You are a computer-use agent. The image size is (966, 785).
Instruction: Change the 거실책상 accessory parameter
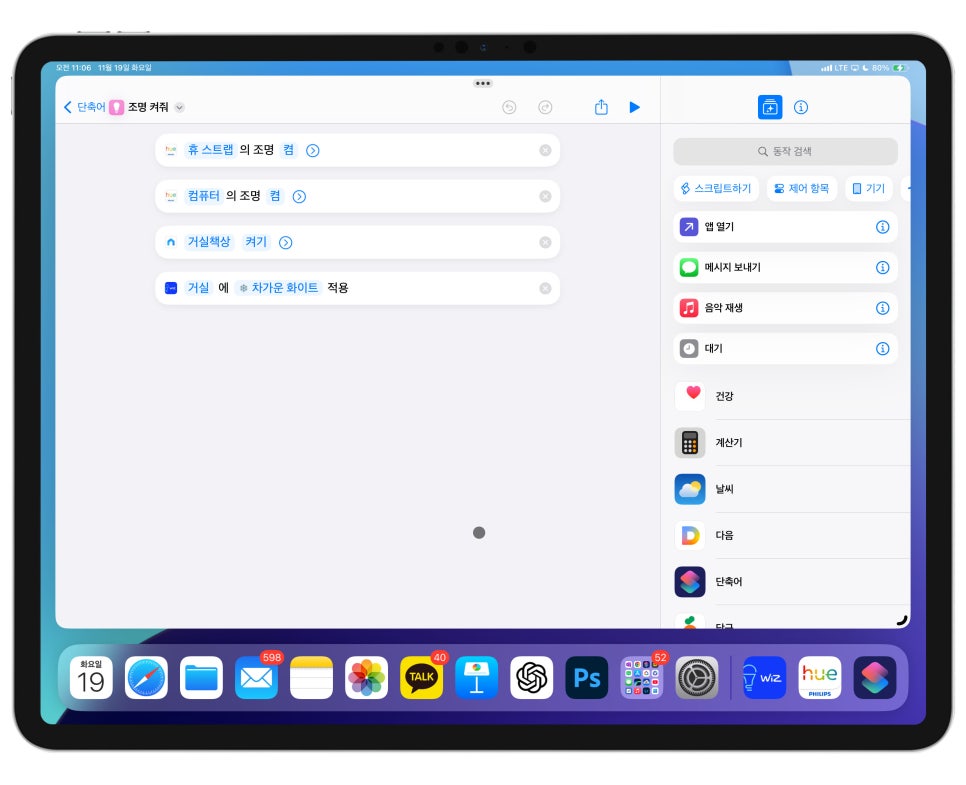click(x=209, y=242)
